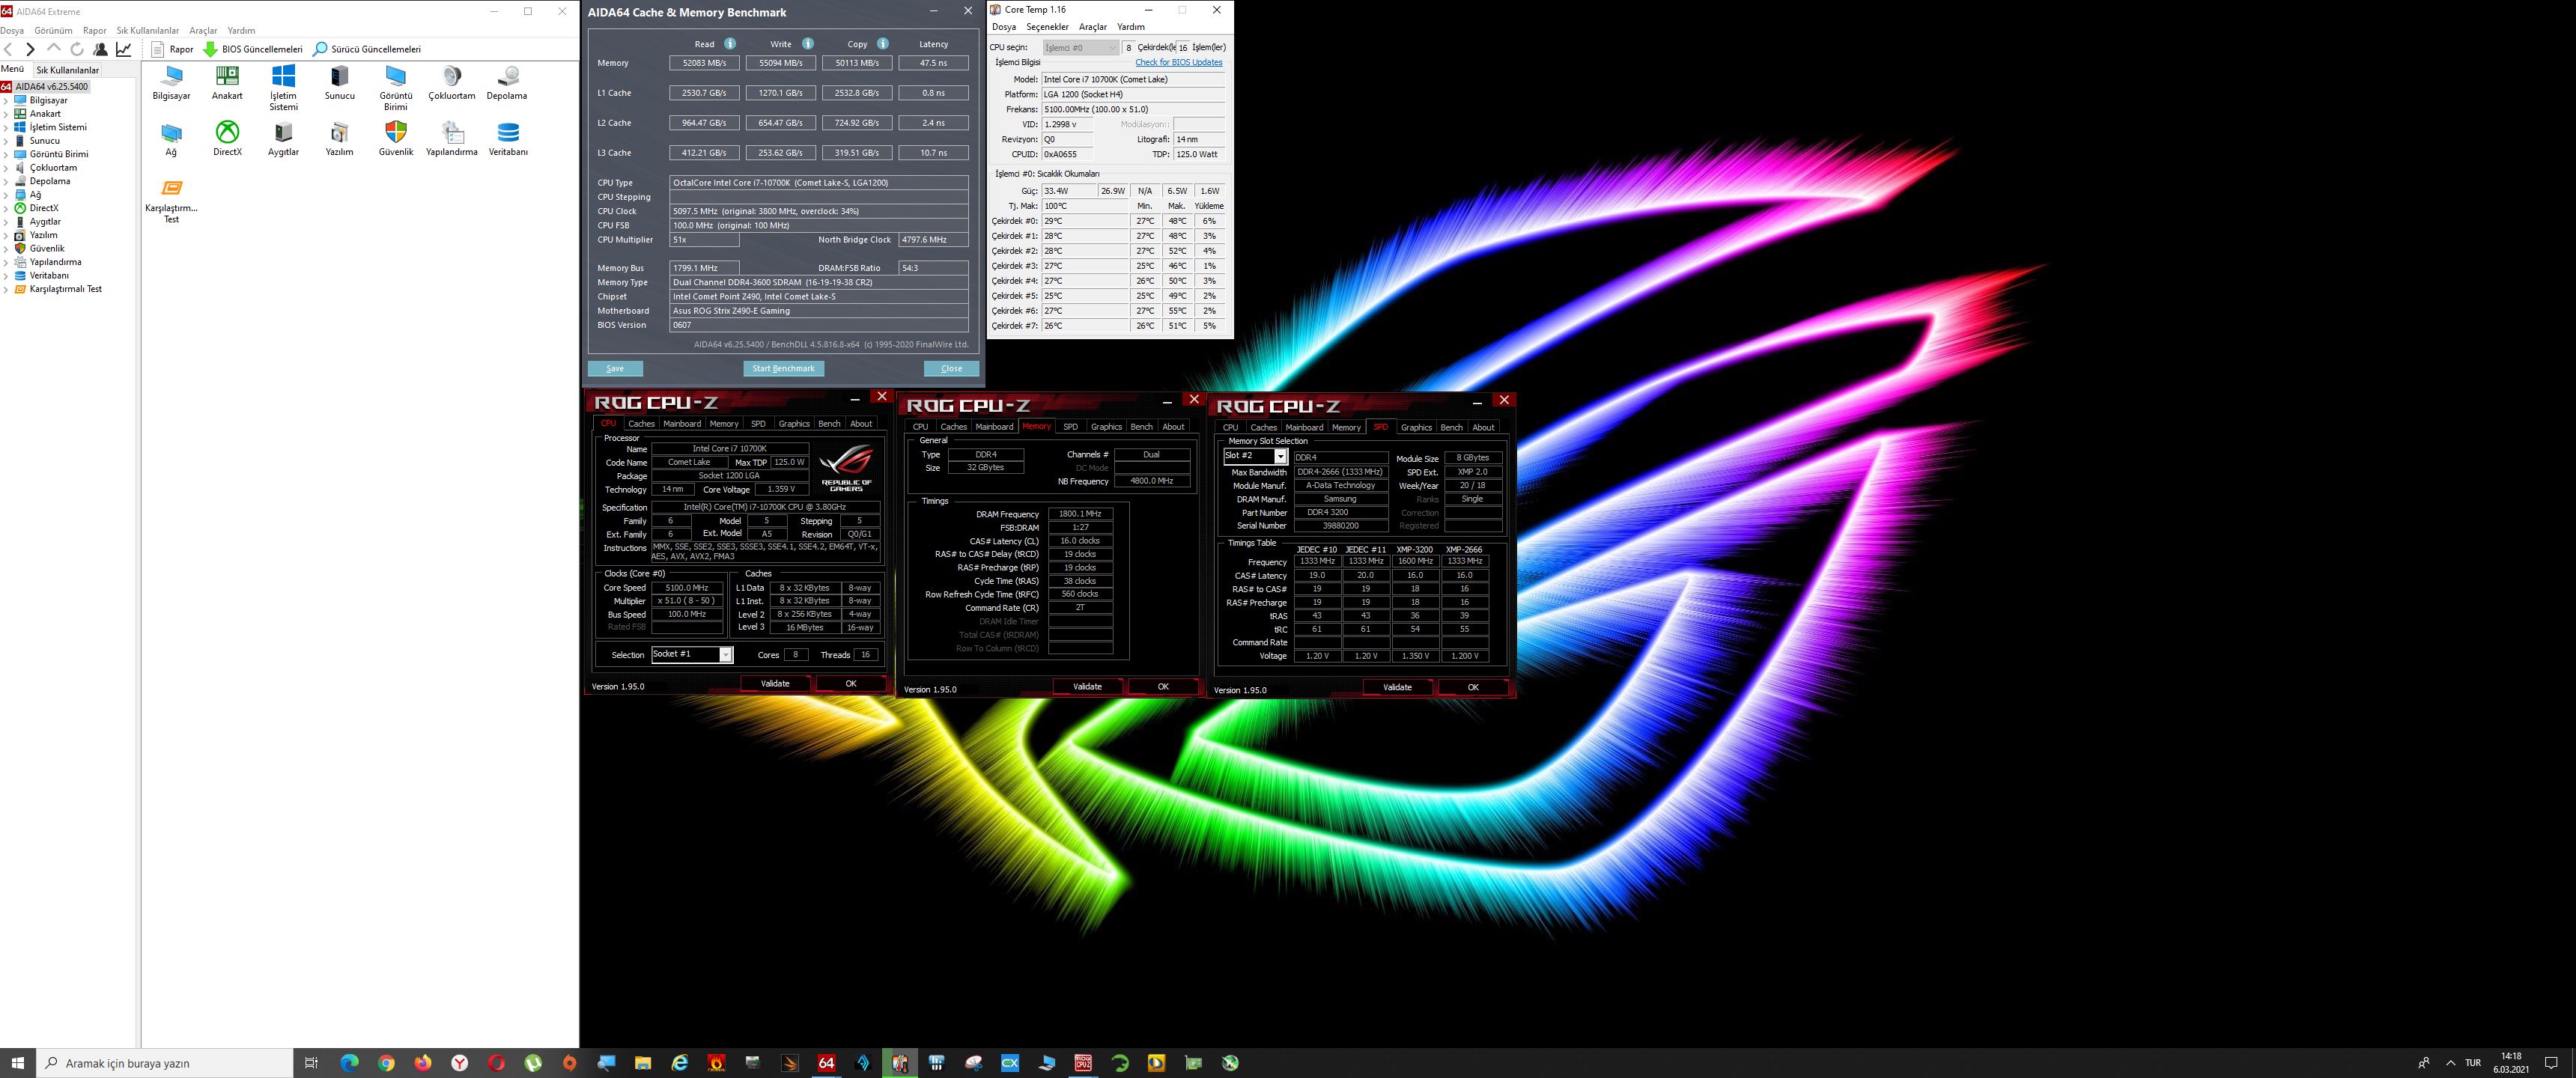Open Yapılandırma configuration icon in main pane

click(452, 139)
